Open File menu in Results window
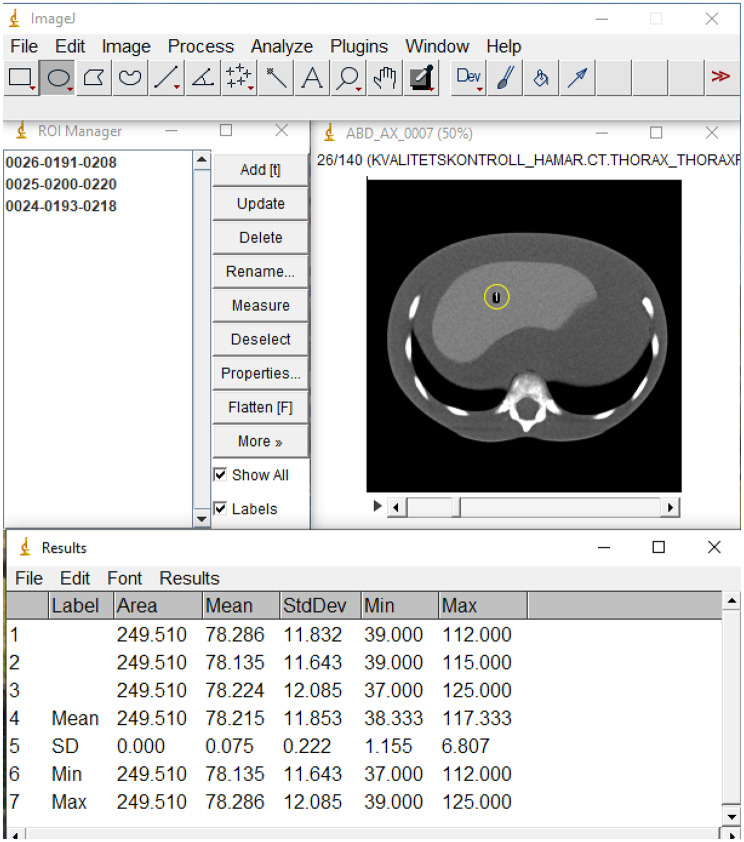744x842 pixels. pos(29,578)
